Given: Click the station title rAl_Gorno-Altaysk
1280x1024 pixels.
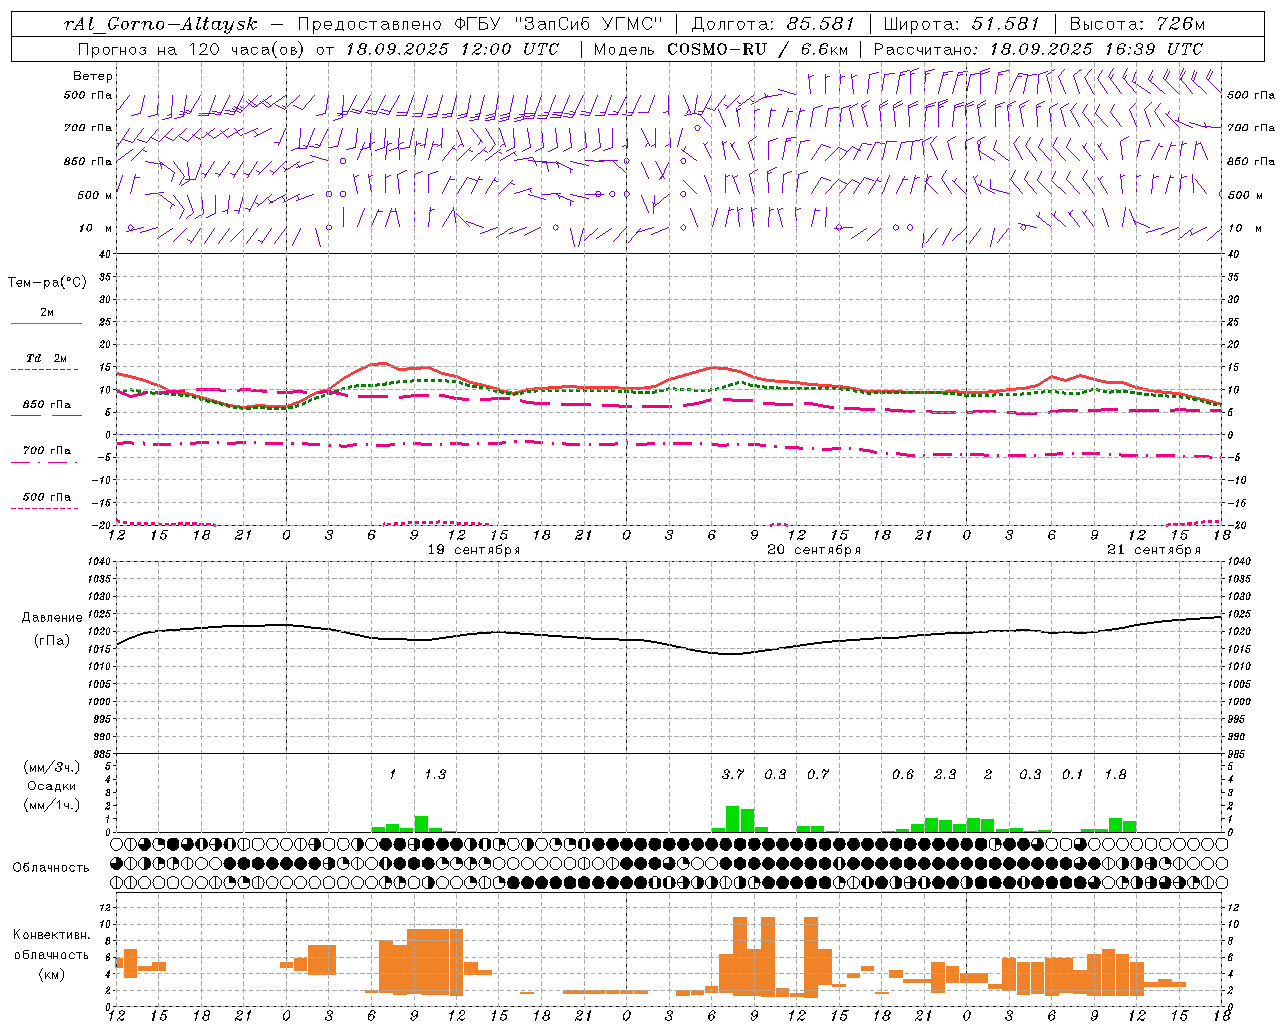Looking at the screenshot, I should 162,24.
